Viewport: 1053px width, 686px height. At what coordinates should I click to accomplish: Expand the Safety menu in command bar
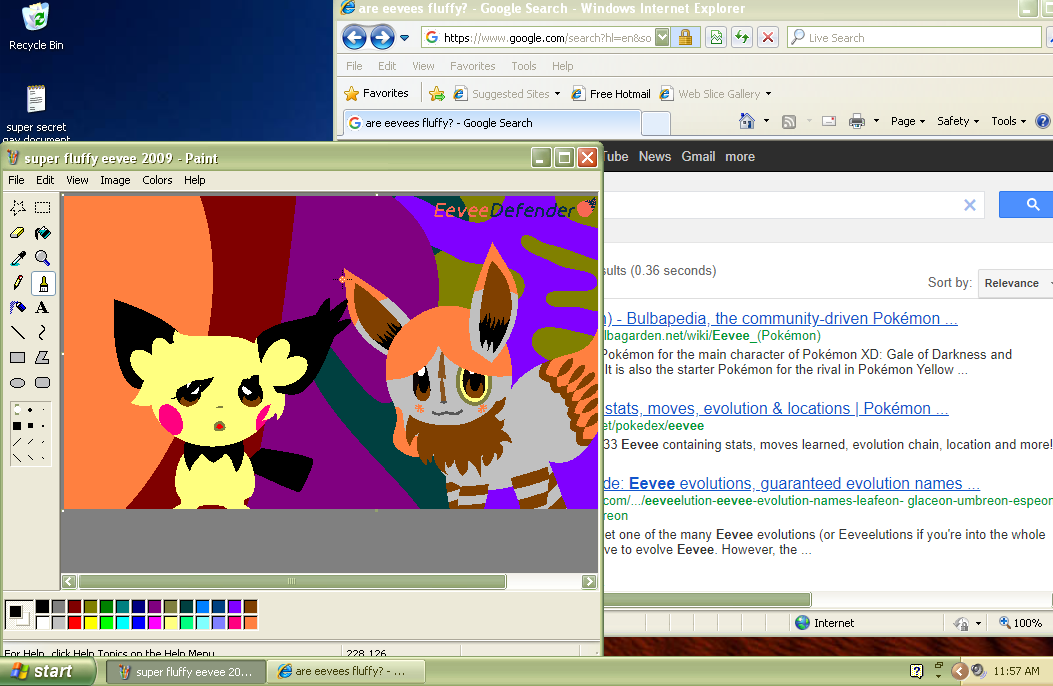[x=957, y=121]
